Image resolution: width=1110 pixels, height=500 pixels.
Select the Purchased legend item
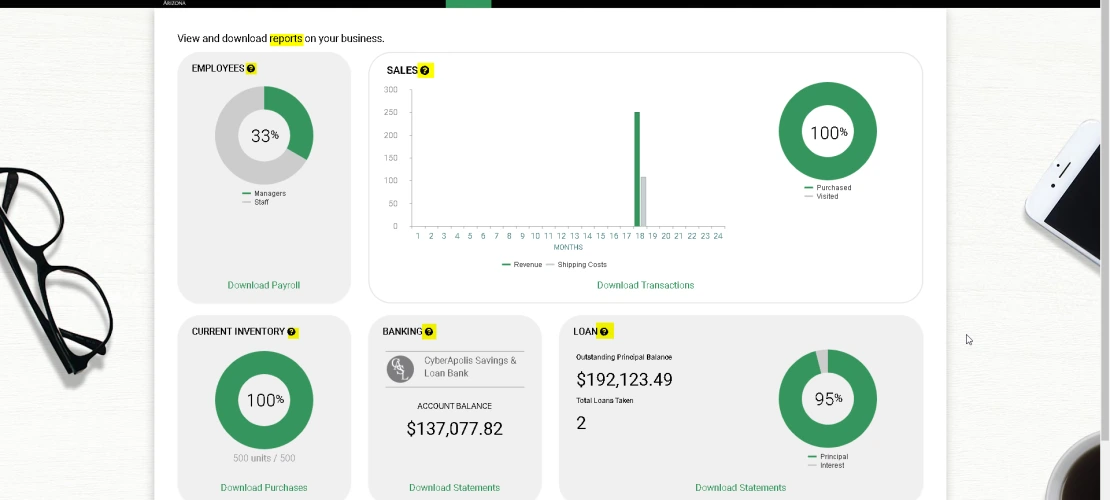[x=828, y=188]
